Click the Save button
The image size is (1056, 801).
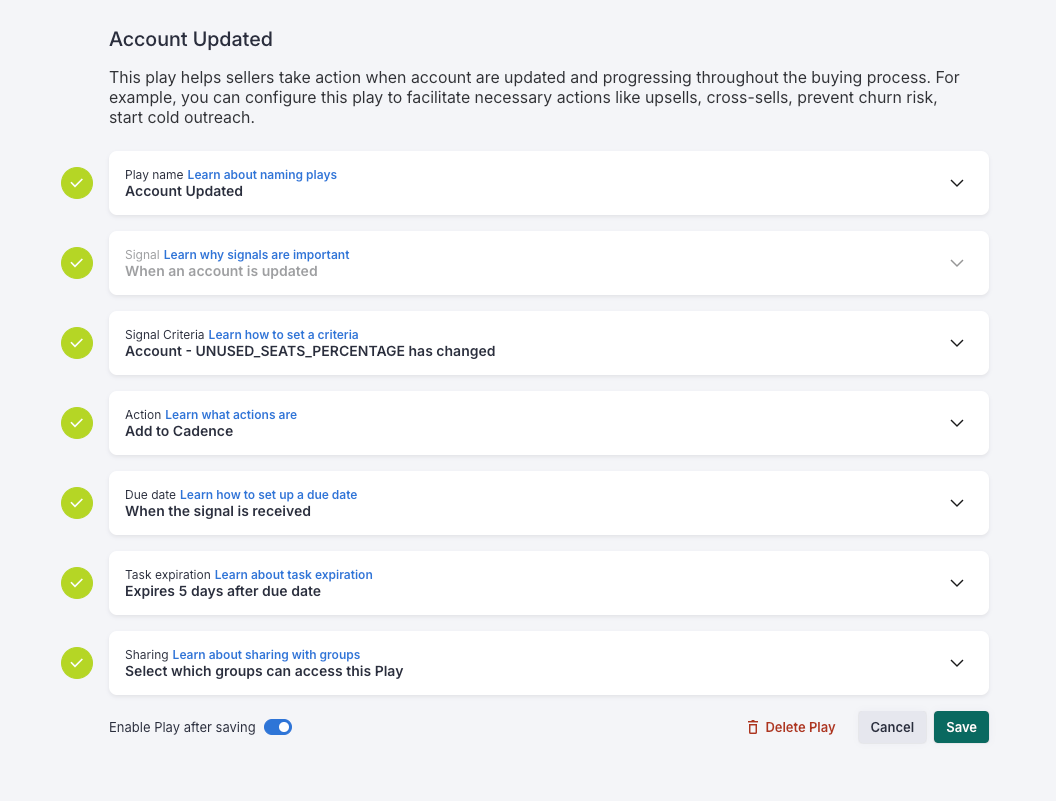coord(961,727)
